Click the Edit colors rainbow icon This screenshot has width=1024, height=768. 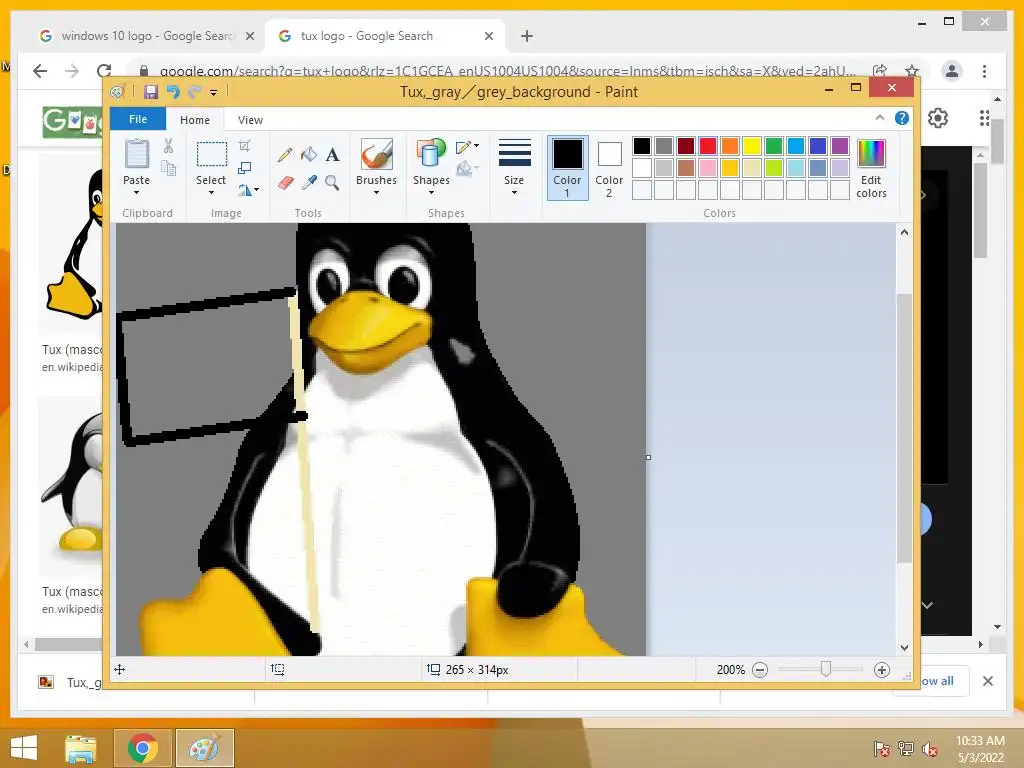[x=871, y=153]
